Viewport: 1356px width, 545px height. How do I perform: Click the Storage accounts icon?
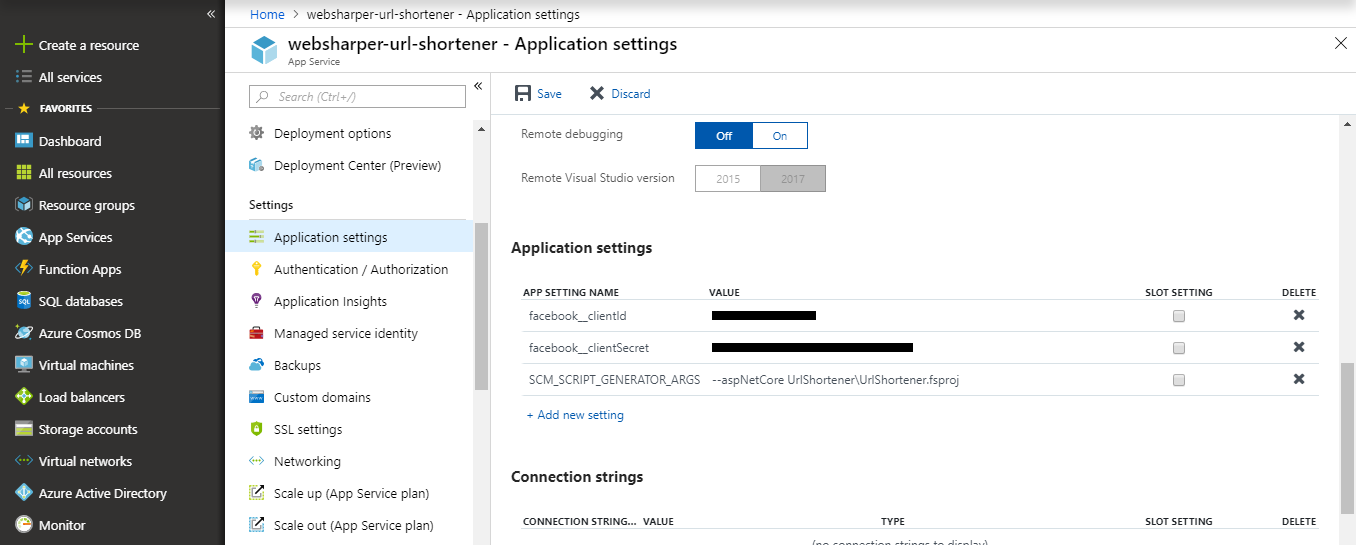tap(24, 429)
